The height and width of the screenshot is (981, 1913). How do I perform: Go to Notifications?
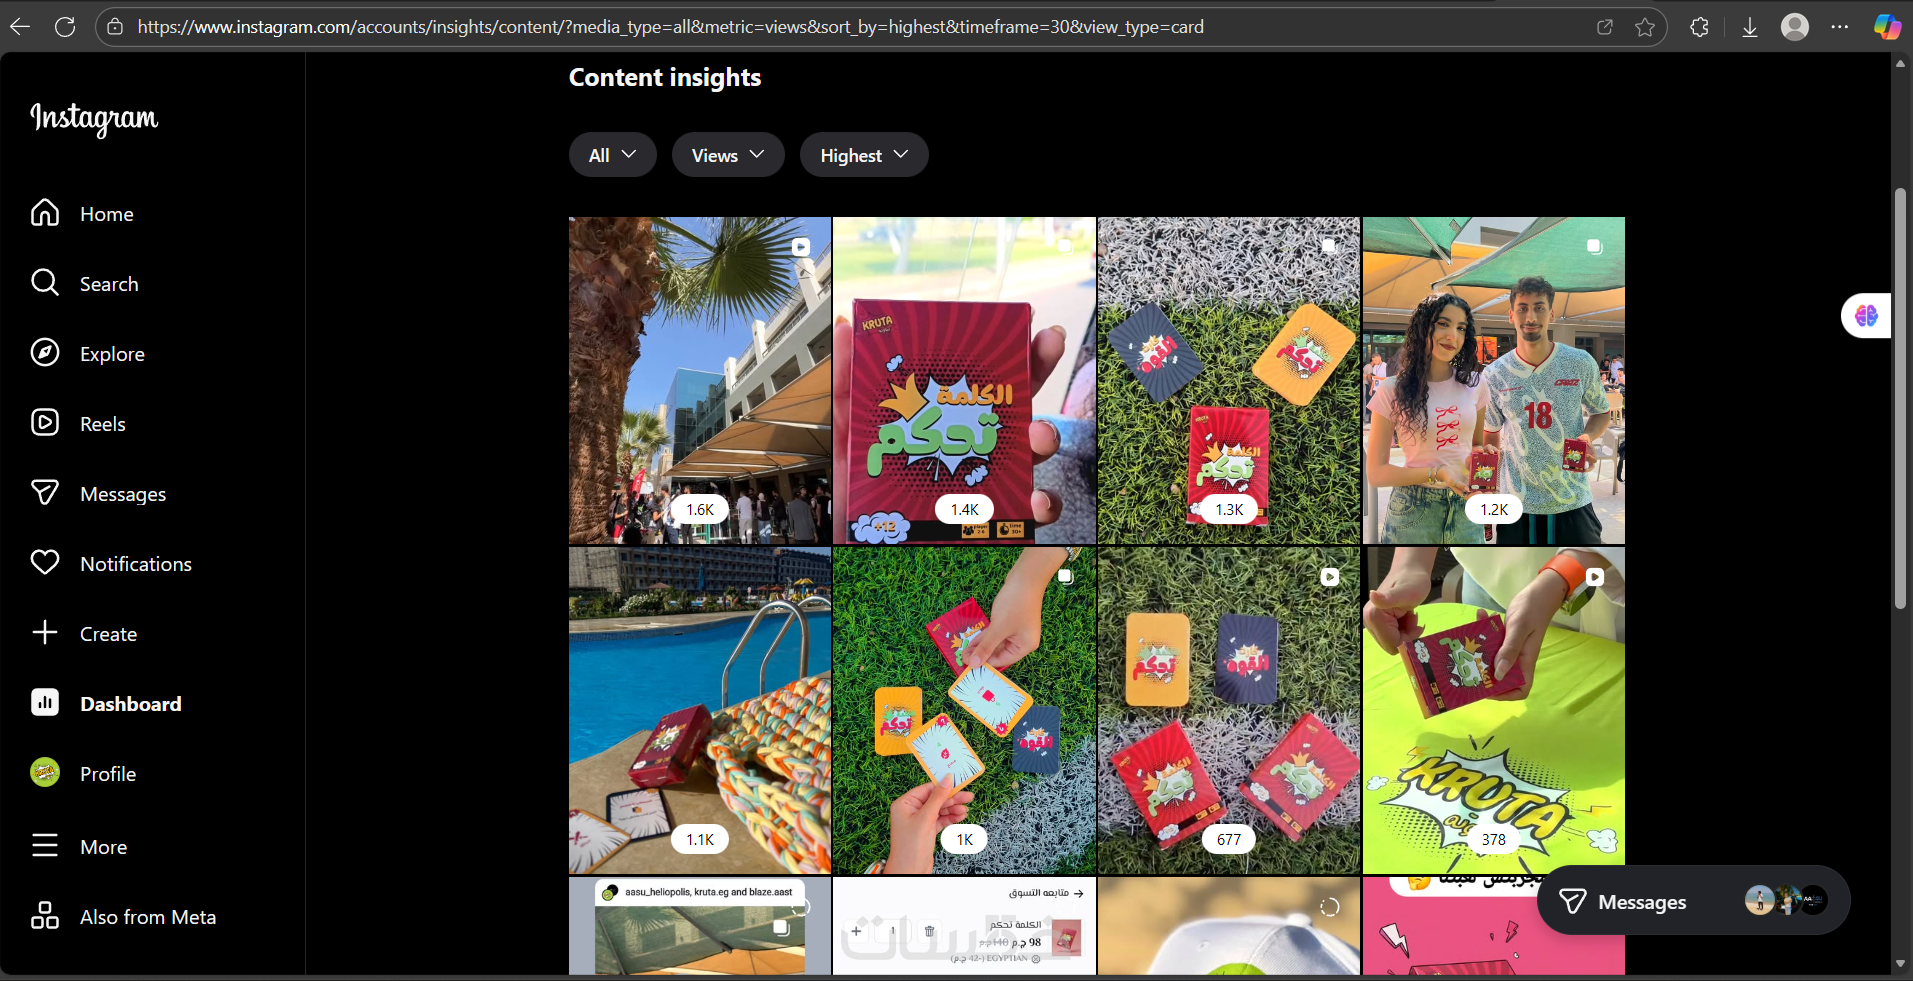click(x=136, y=564)
